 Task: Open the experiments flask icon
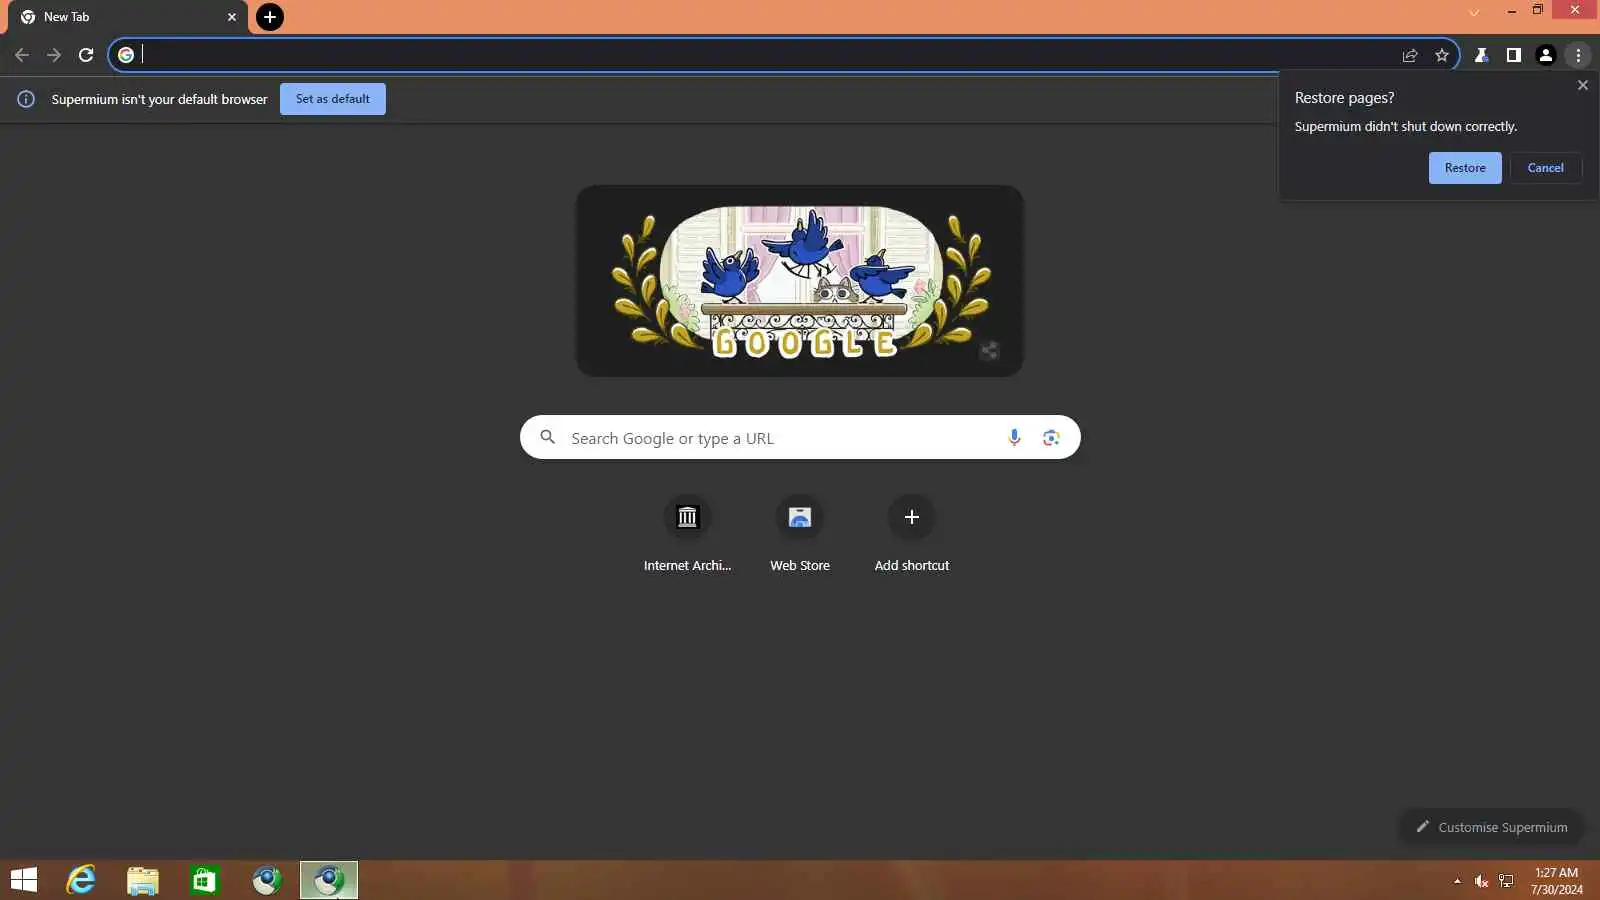pos(1482,55)
